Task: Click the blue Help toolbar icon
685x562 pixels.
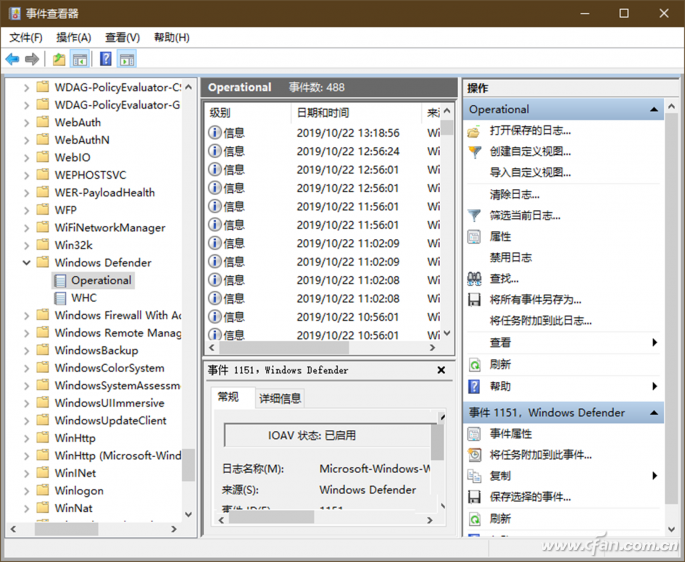Action: 105,60
